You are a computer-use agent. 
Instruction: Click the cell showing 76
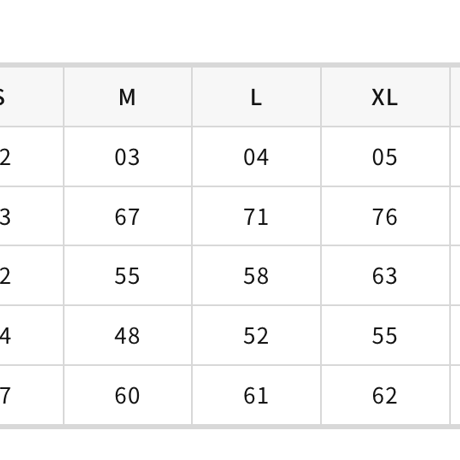pyautogui.click(x=385, y=216)
